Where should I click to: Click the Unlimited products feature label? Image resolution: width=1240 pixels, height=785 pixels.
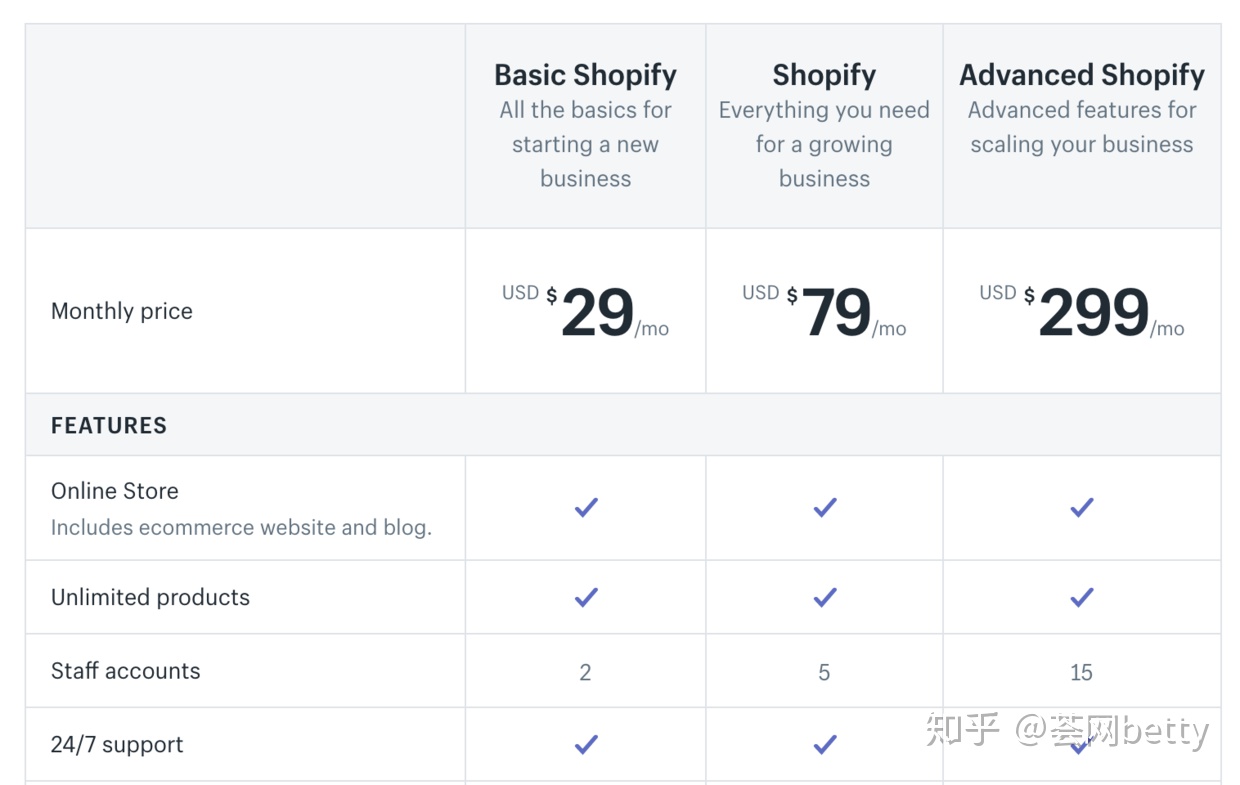point(150,597)
